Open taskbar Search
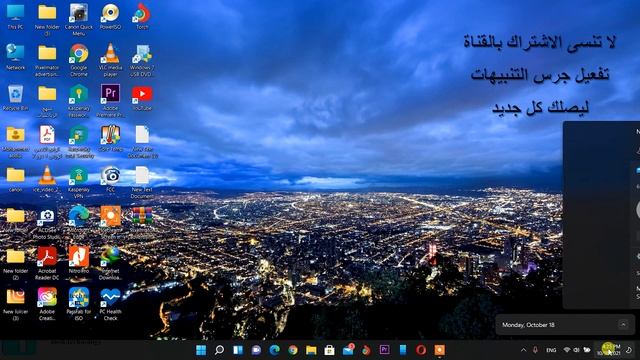This screenshot has width=640, height=360. point(219,350)
